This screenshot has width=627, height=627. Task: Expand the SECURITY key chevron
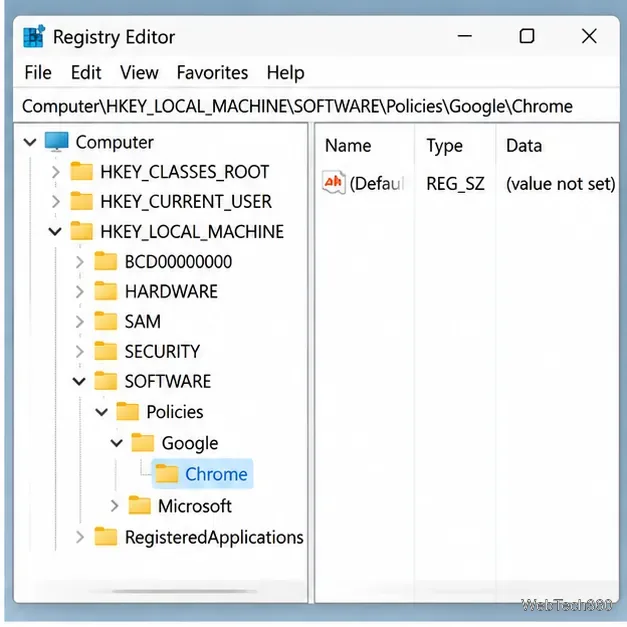pyautogui.click(x=80, y=351)
